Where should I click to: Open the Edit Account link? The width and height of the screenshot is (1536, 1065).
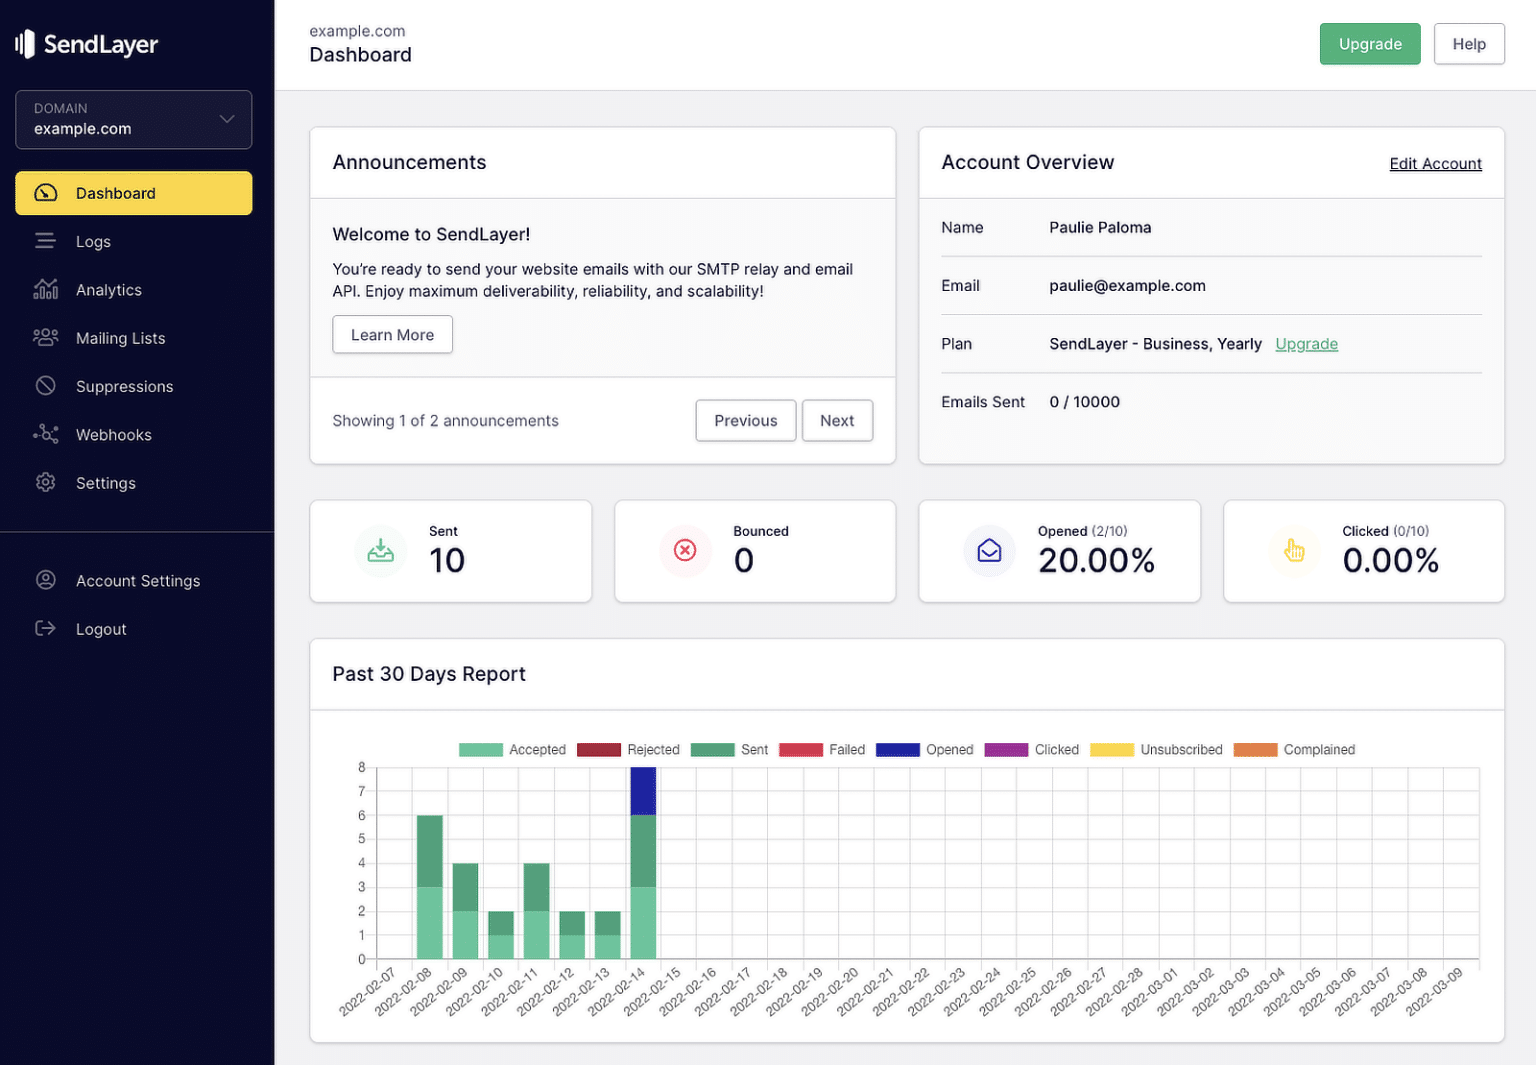(x=1435, y=163)
